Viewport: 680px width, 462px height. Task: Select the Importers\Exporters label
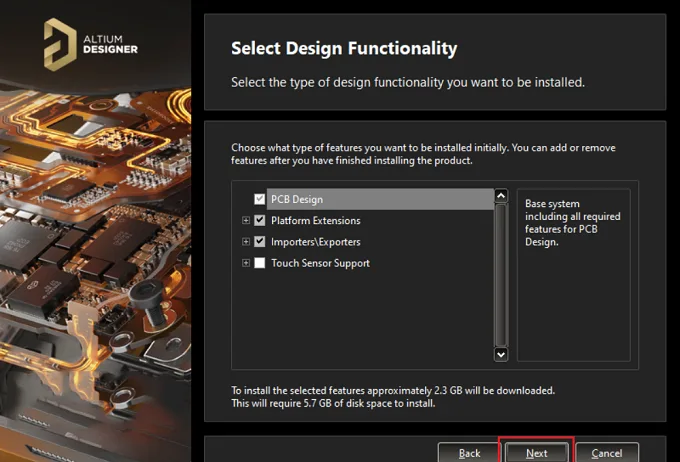click(316, 242)
